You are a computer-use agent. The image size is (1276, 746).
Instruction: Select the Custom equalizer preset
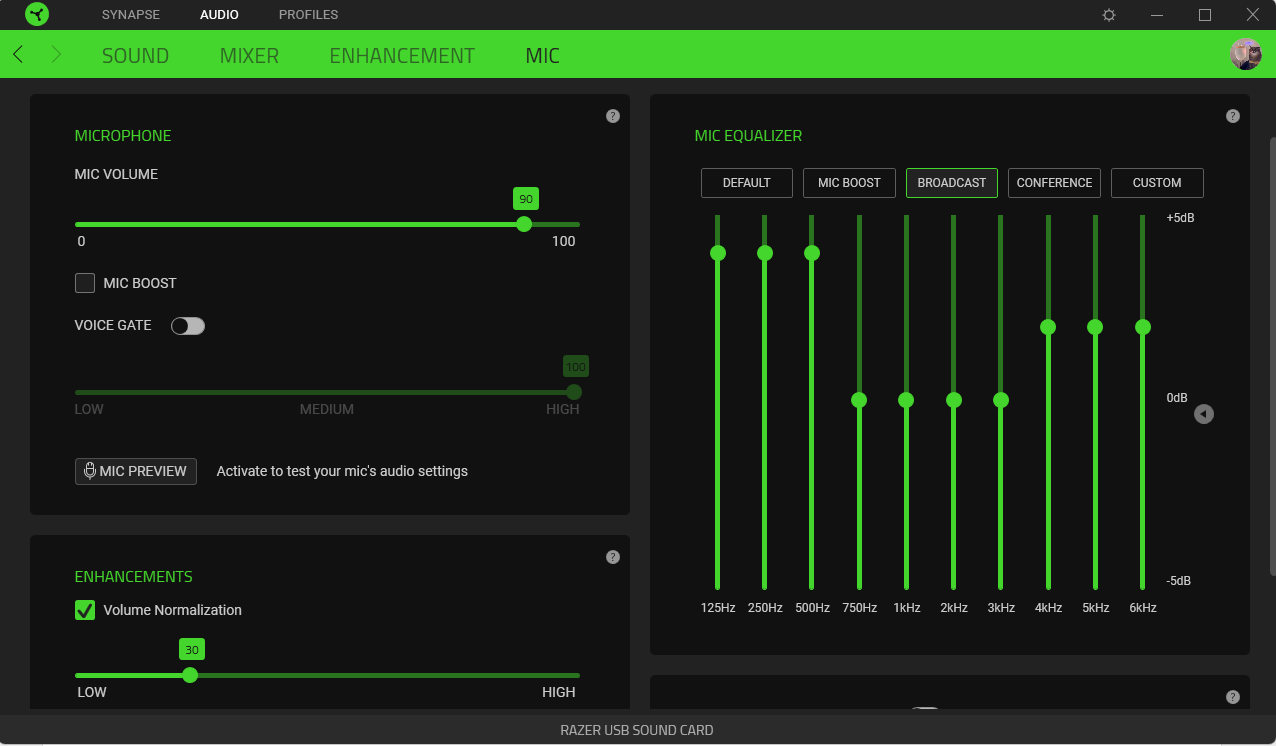click(x=1157, y=183)
